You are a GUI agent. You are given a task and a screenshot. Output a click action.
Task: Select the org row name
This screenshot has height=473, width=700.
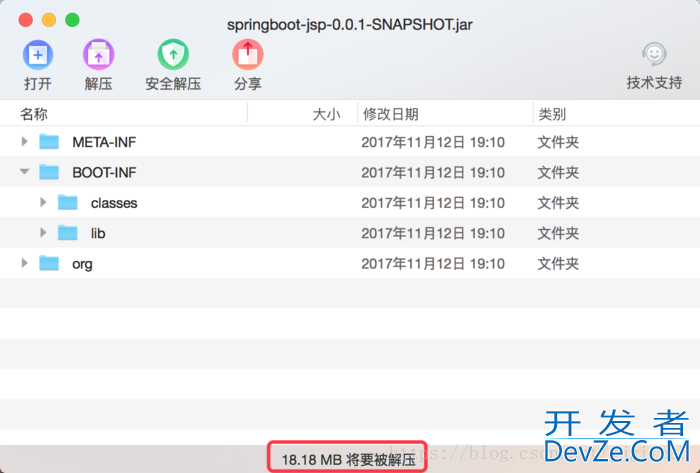[82, 264]
